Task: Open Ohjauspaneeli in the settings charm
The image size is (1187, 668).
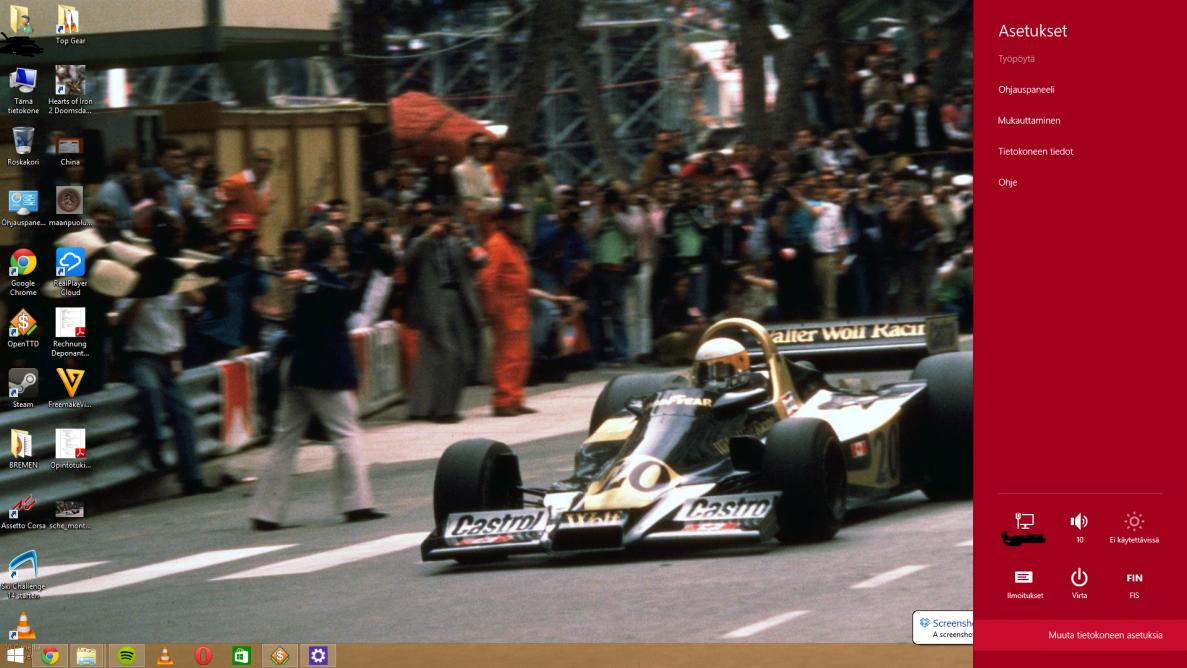Action: point(1026,89)
